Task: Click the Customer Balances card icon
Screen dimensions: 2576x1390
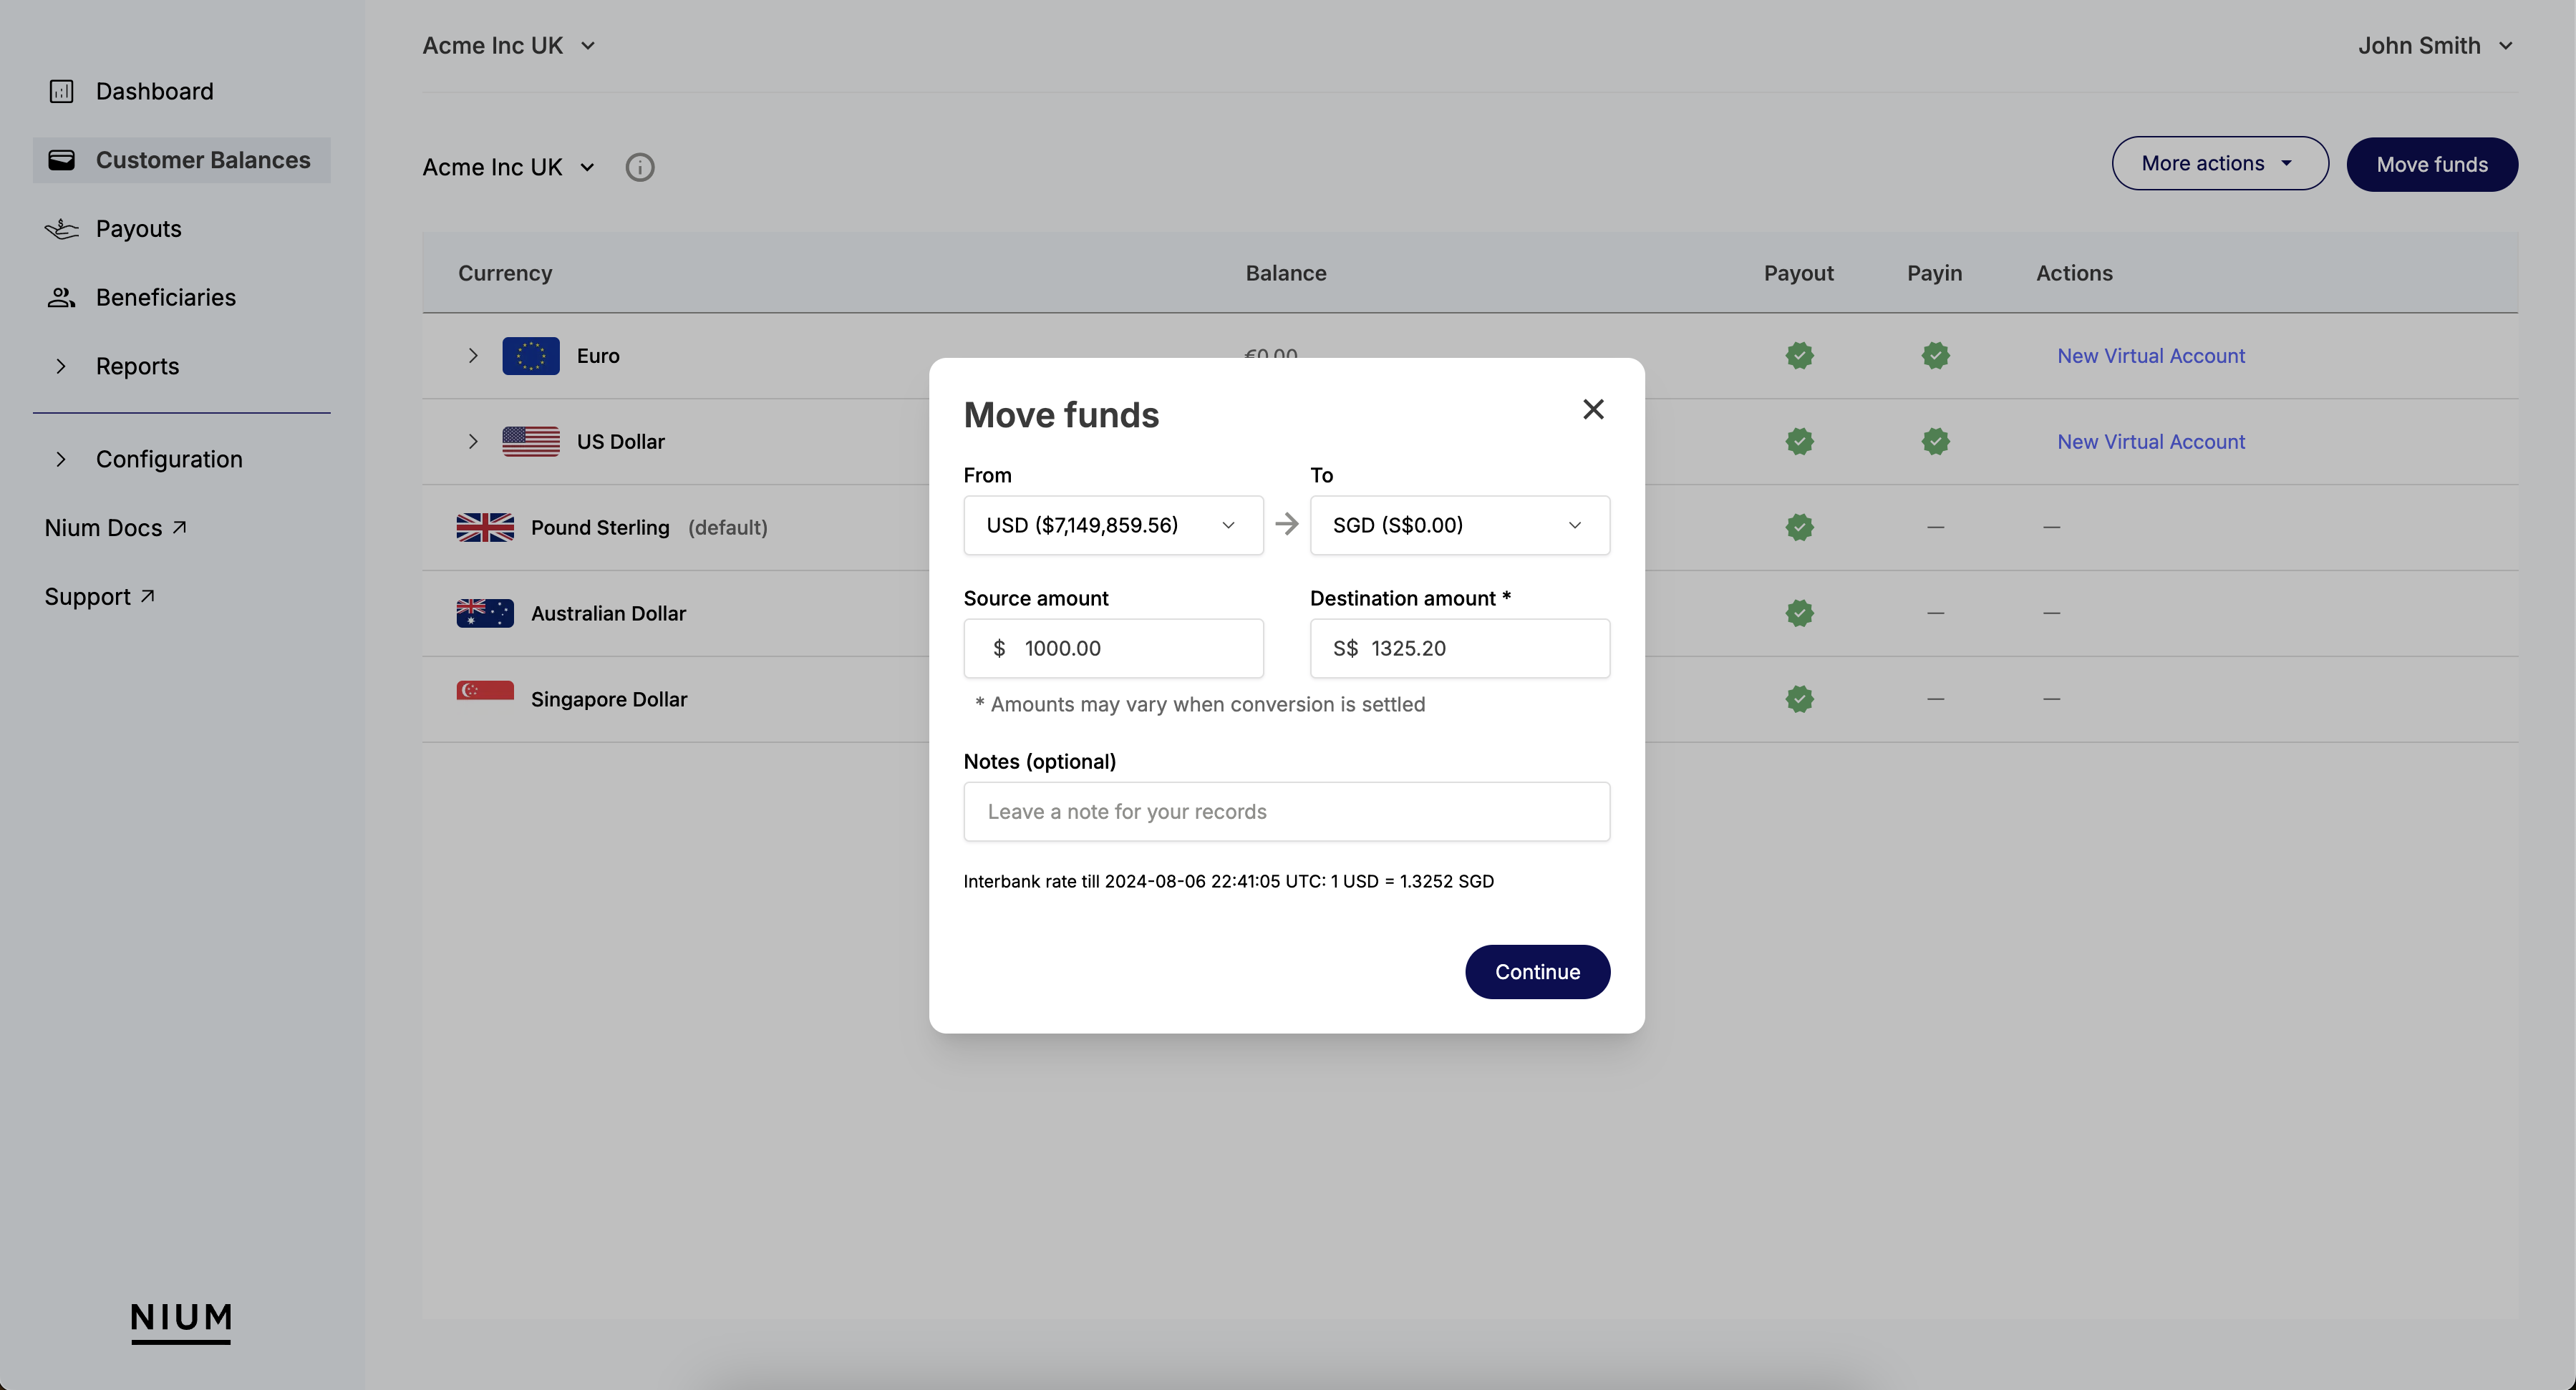Action: (61, 160)
